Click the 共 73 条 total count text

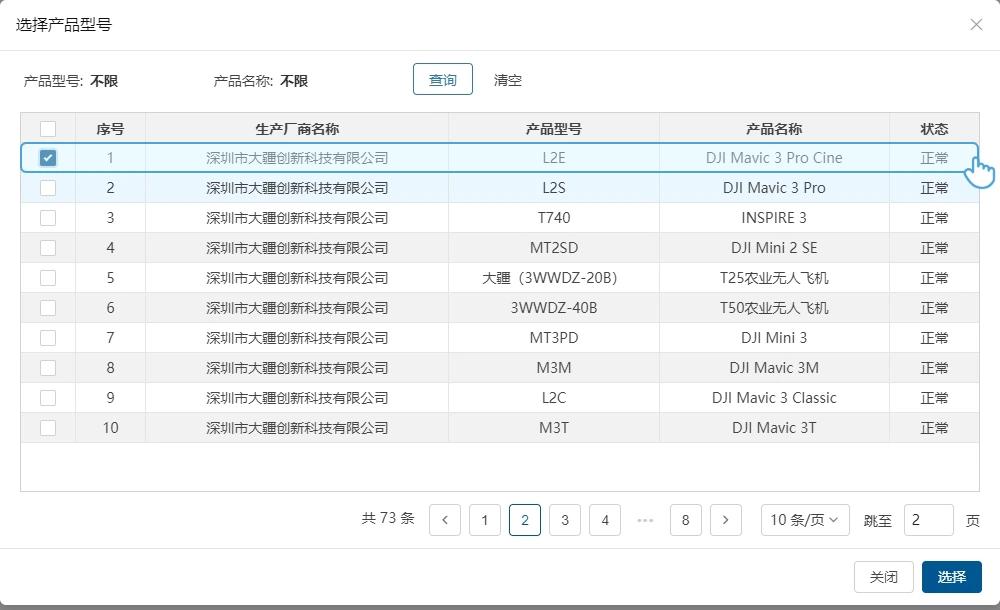(x=388, y=517)
